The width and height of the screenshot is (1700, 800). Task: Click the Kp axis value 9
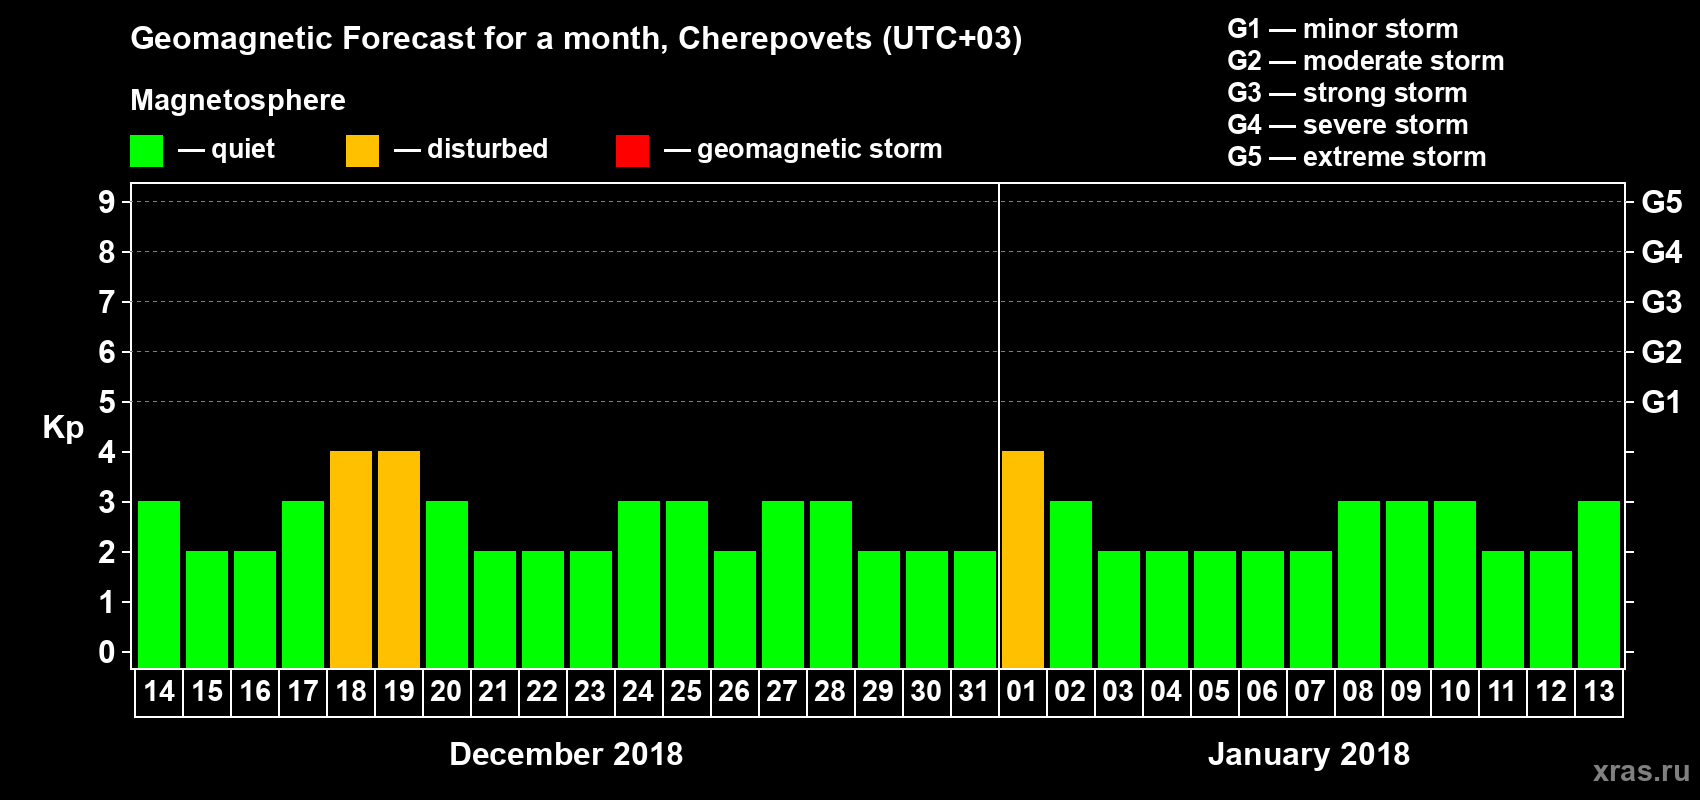pyautogui.click(x=107, y=202)
